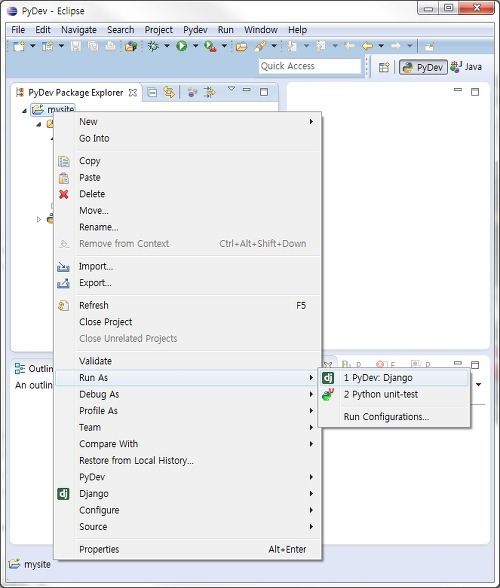The height and width of the screenshot is (588, 500).
Task: Toggle Link with Editor in Package Explorer
Action: [169, 92]
